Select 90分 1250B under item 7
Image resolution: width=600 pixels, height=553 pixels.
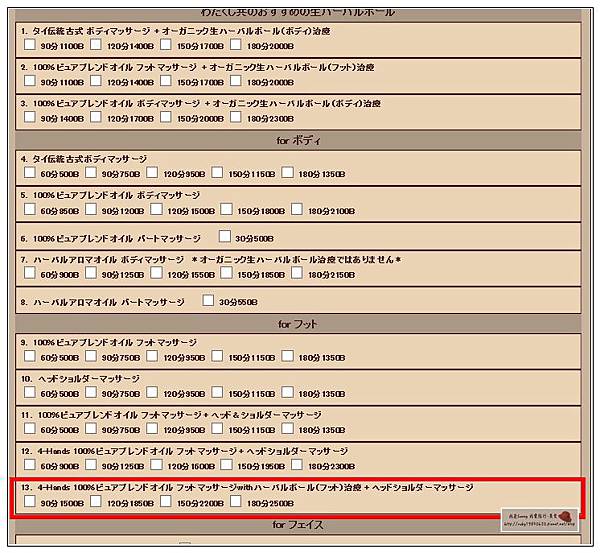[91, 273]
